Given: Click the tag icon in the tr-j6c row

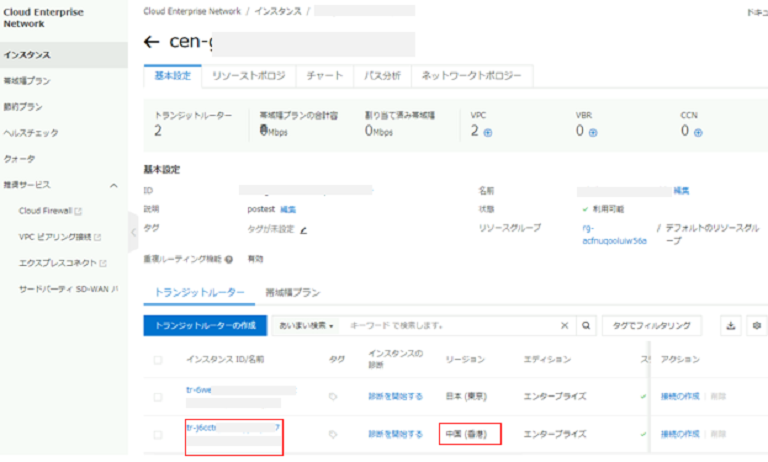Looking at the screenshot, I should click(x=333, y=434).
